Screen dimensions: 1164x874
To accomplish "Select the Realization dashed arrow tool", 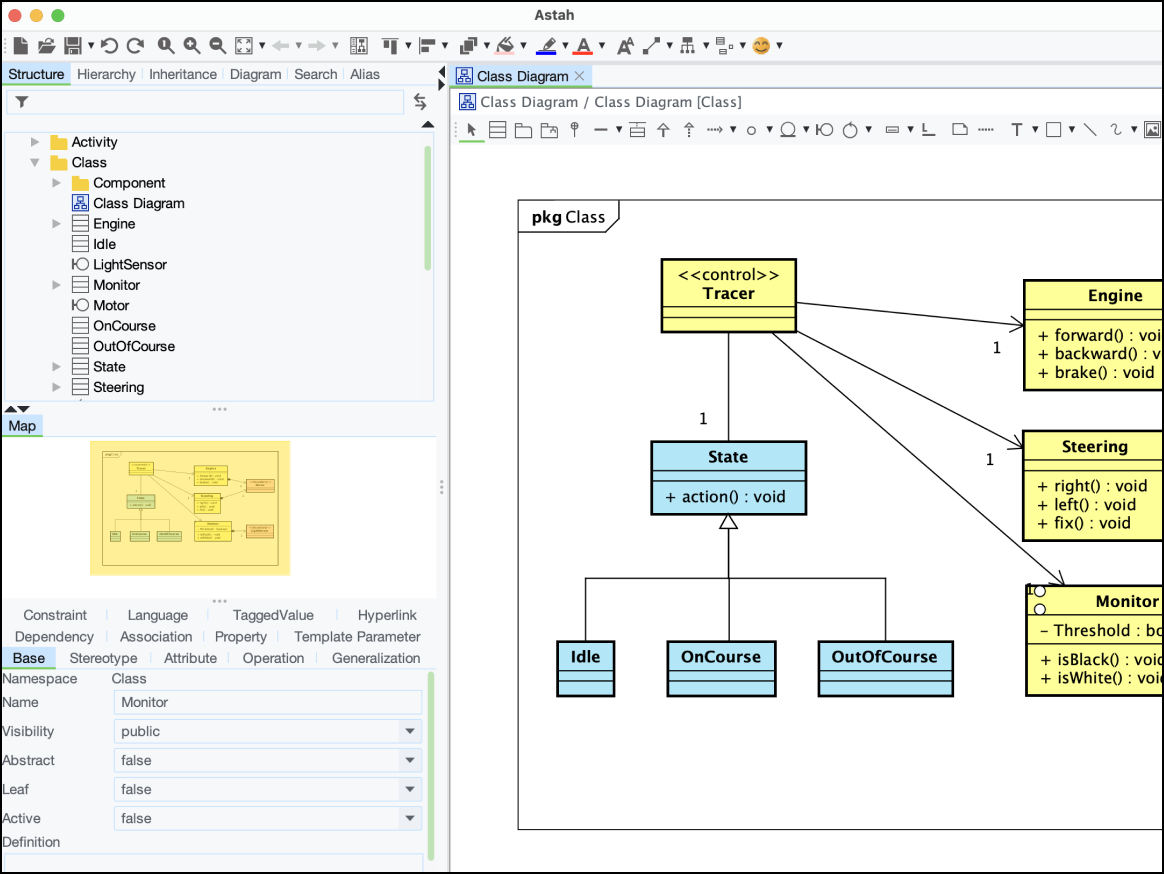I will [x=689, y=130].
